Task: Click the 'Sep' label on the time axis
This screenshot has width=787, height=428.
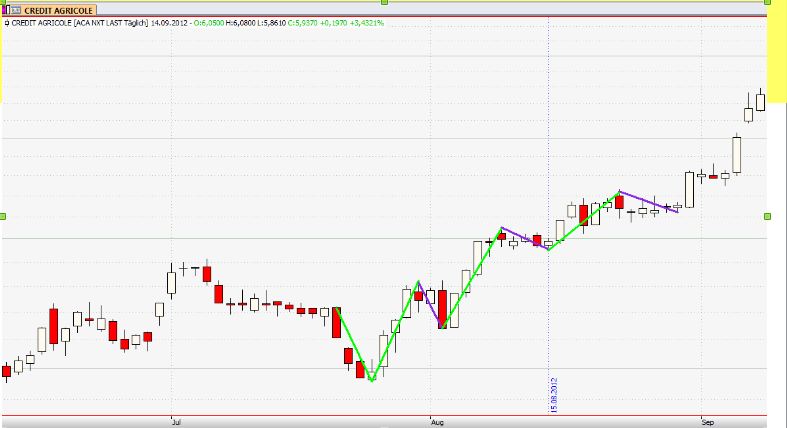Action: (708, 422)
